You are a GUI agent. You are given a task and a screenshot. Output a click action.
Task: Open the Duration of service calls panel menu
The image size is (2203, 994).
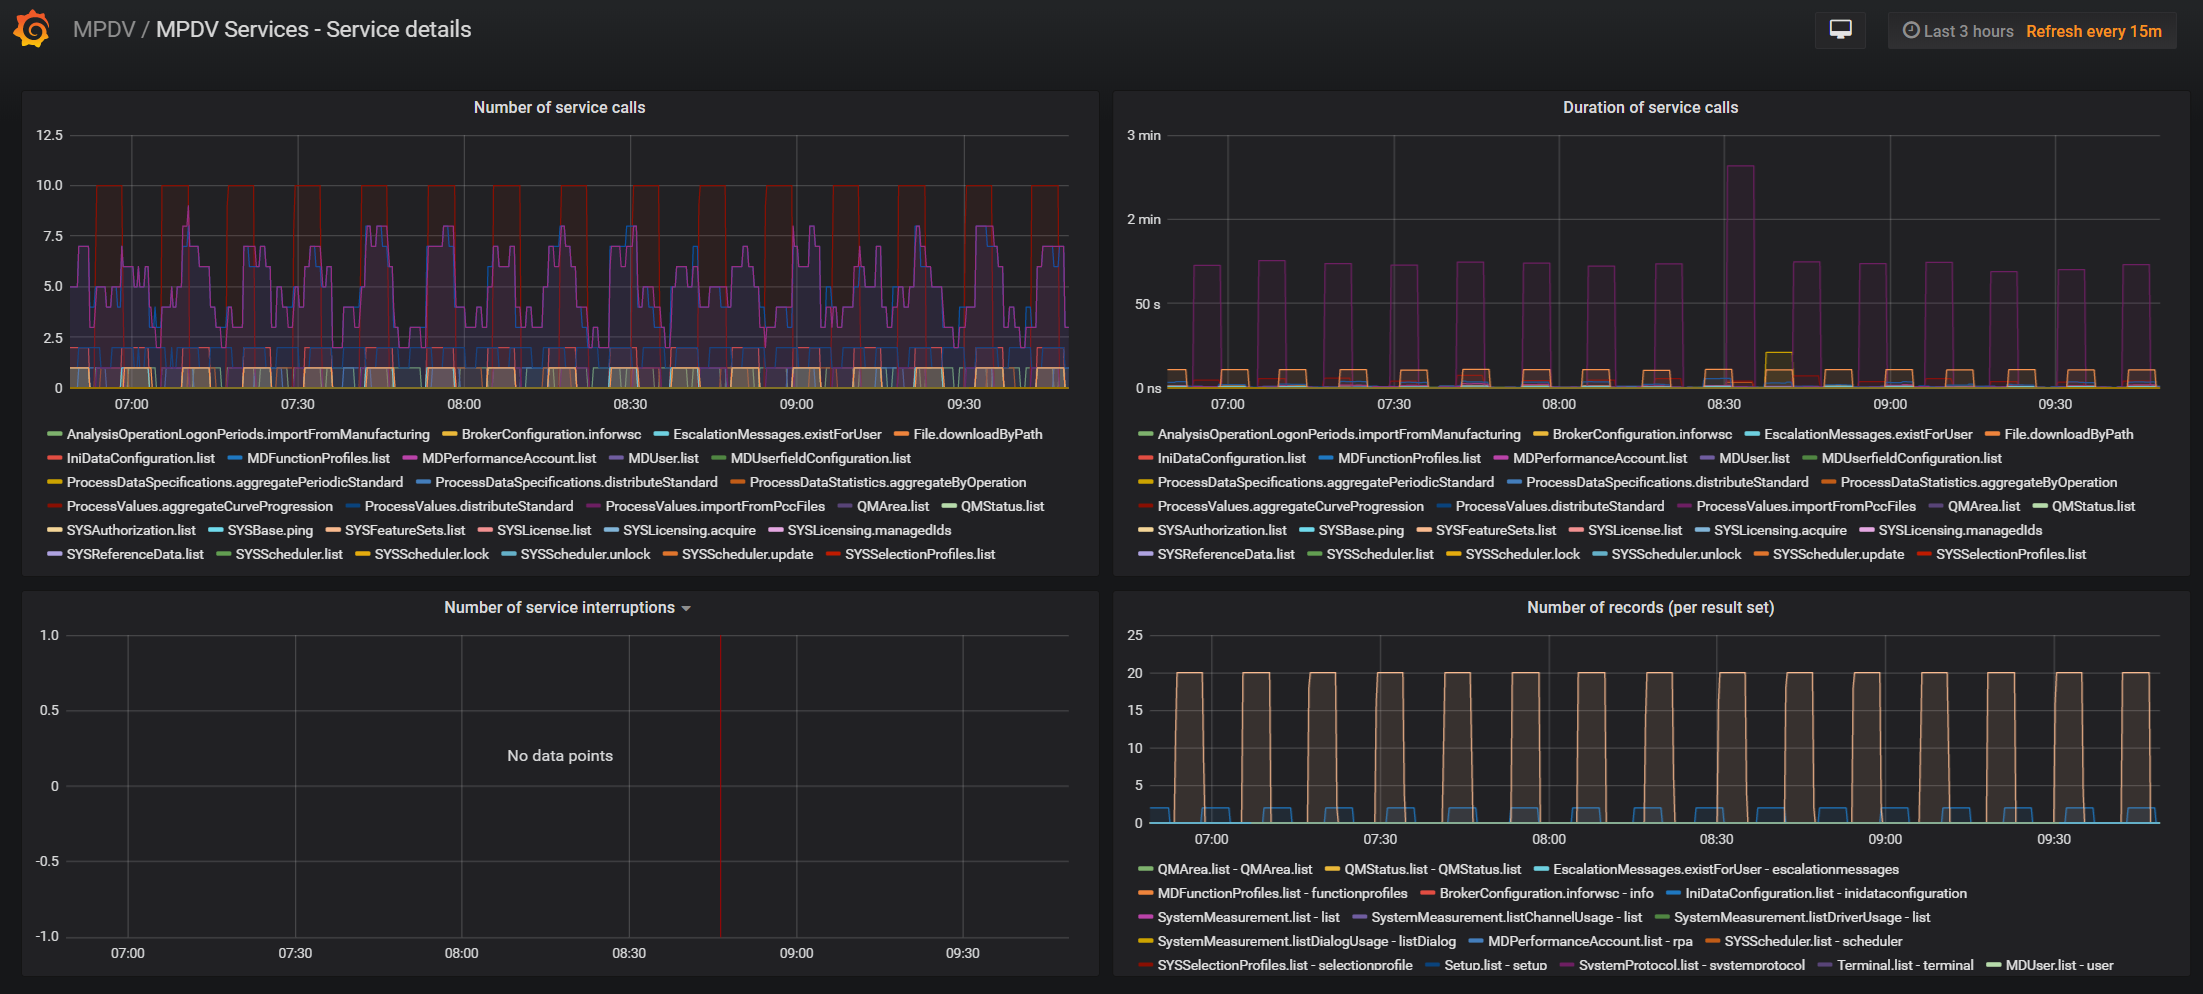(1650, 107)
